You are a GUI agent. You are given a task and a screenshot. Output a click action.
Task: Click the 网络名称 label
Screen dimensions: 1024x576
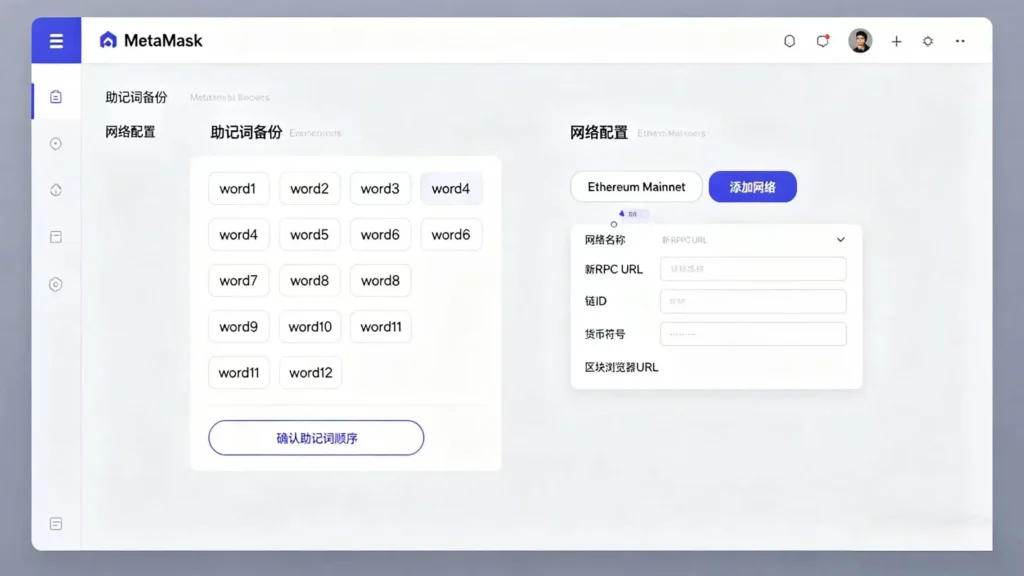point(605,240)
